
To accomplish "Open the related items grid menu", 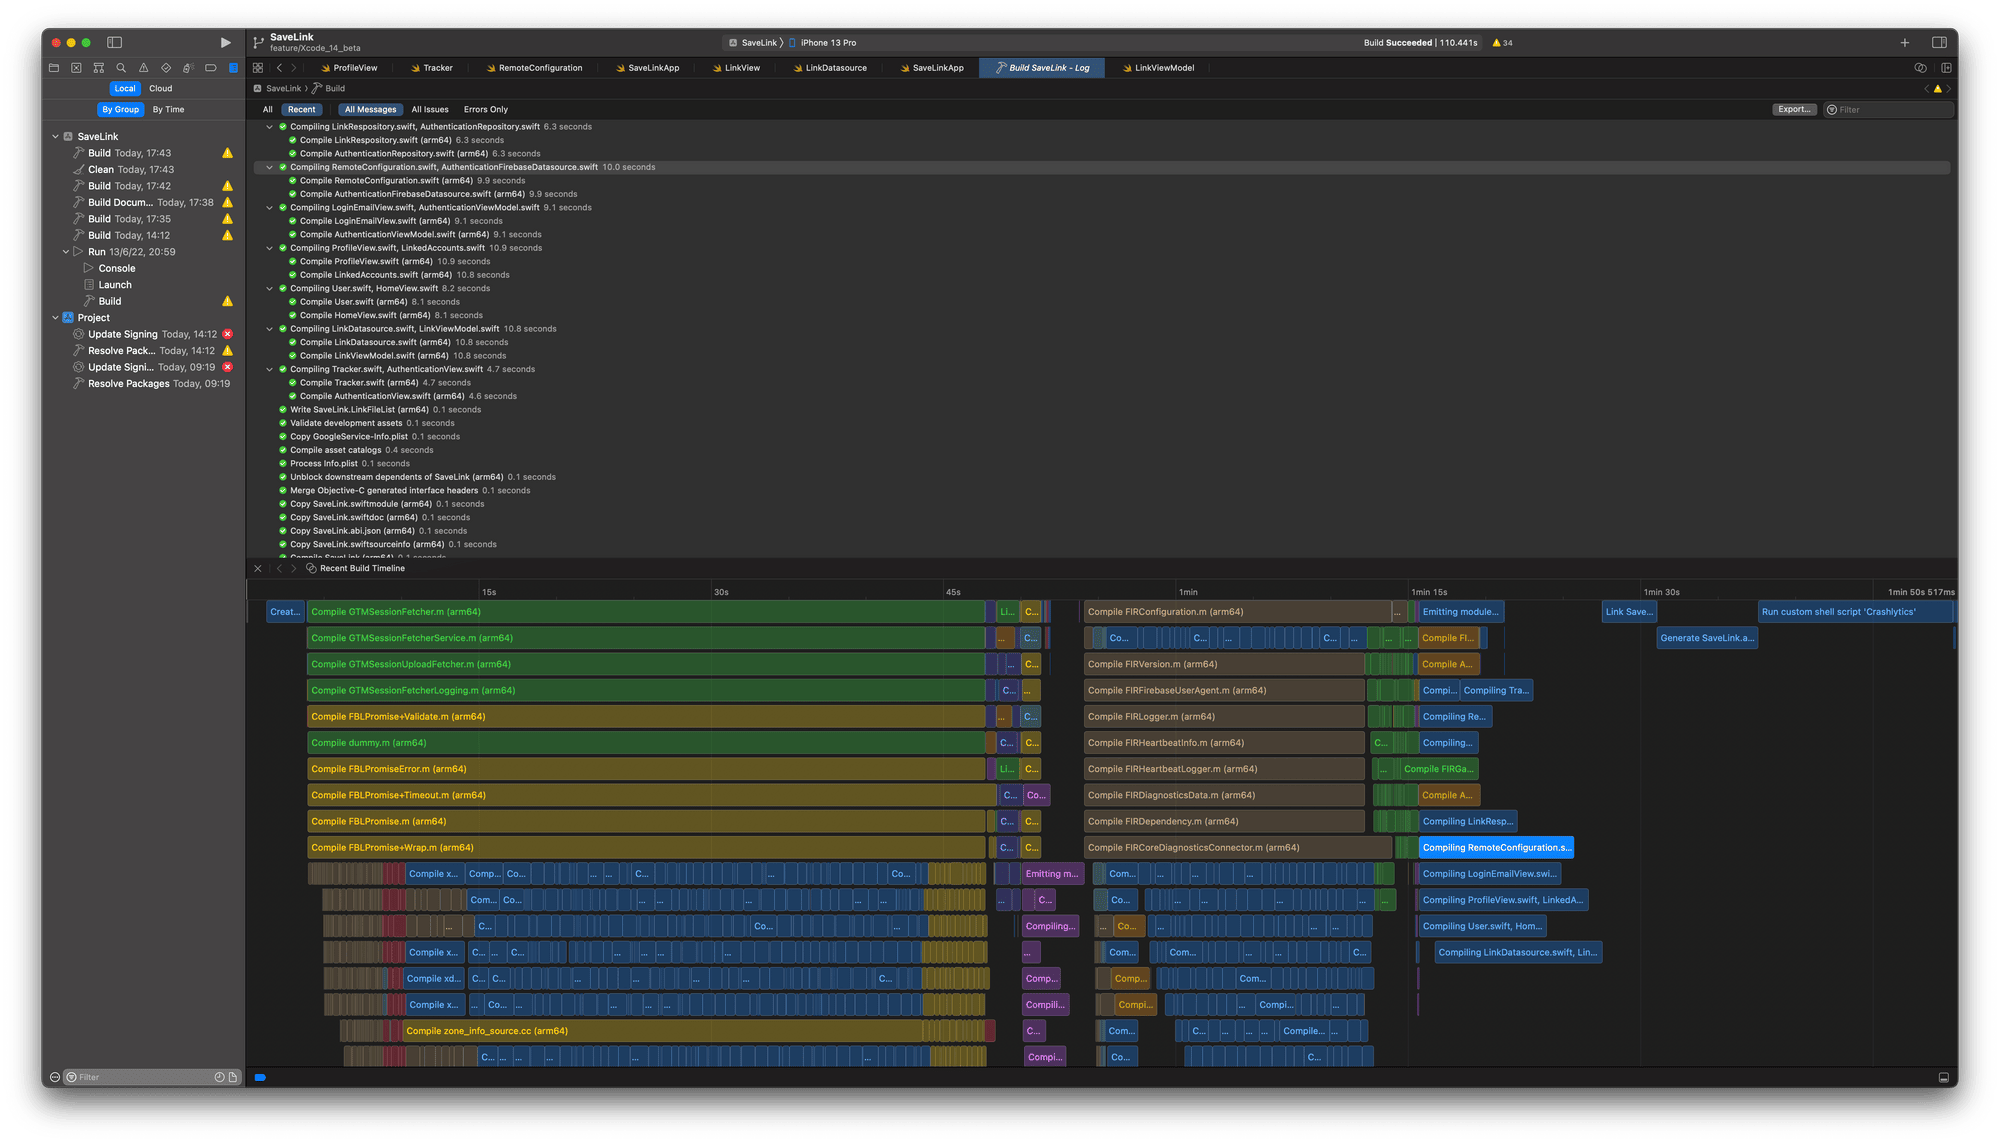I will point(258,68).
